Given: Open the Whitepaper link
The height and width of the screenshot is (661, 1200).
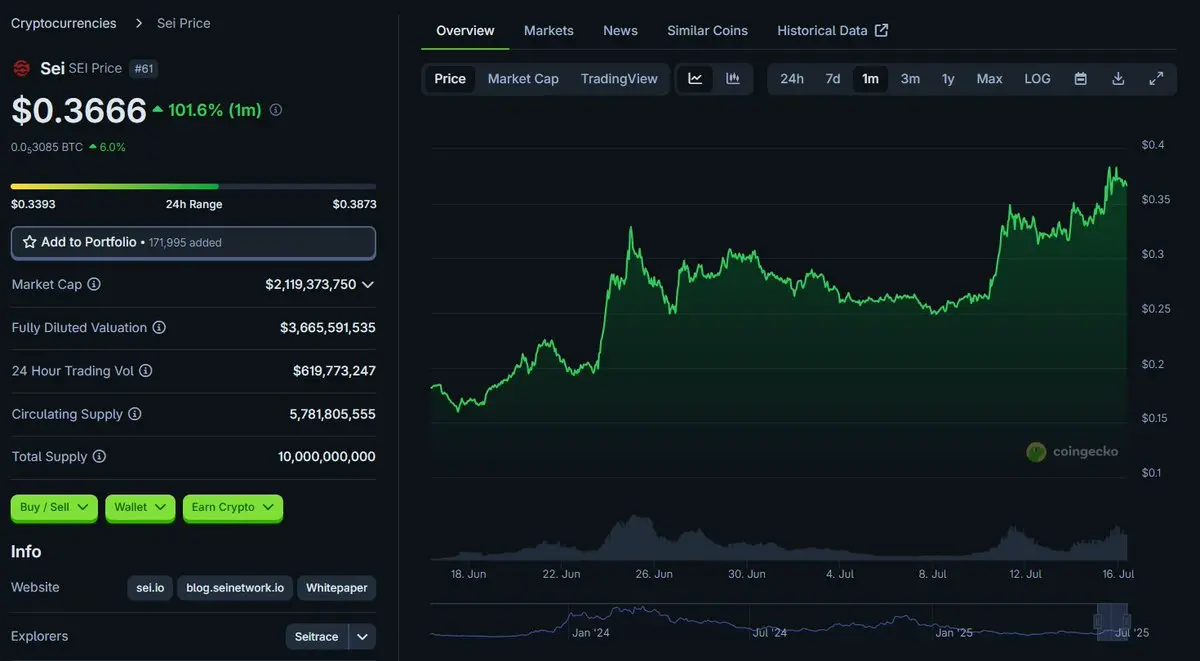Looking at the screenshot, I should [x=337, y=588].
